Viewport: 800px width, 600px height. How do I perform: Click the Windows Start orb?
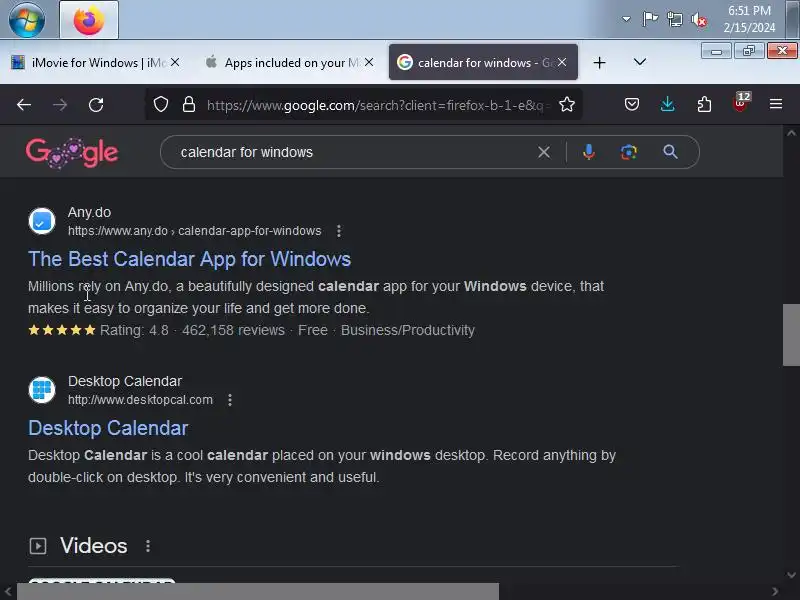[27, 20]
